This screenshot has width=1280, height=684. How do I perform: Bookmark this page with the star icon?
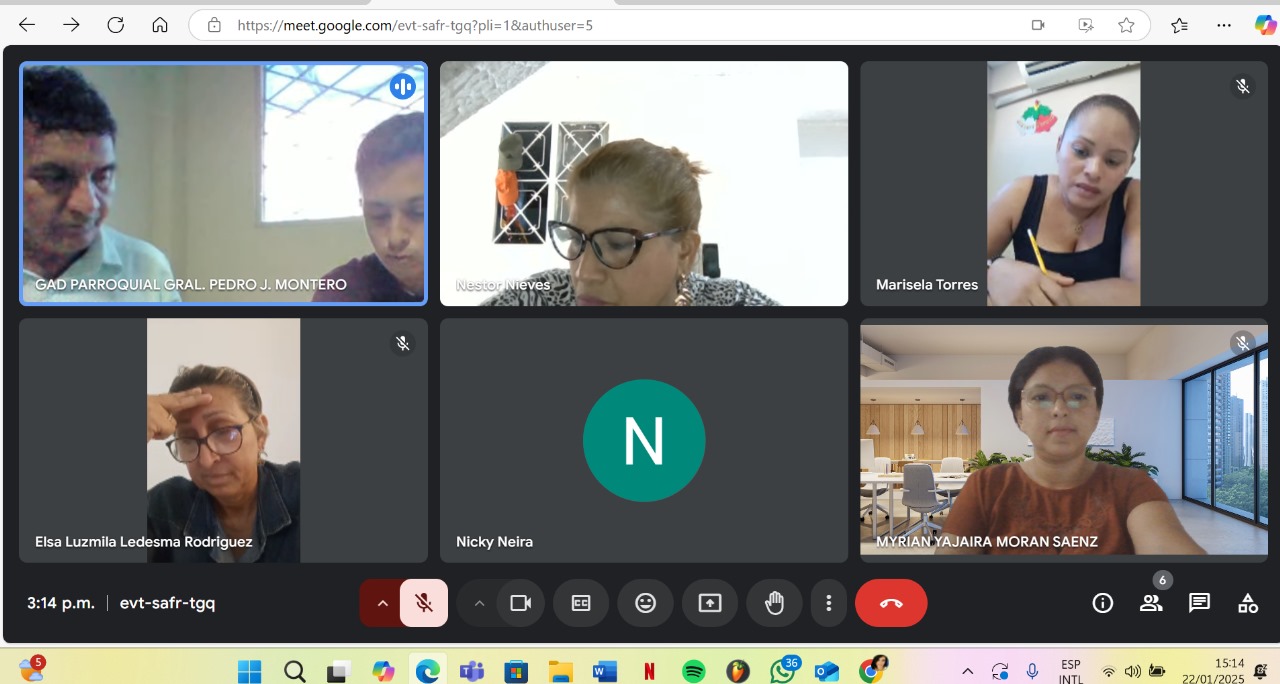pos(1126,25)
